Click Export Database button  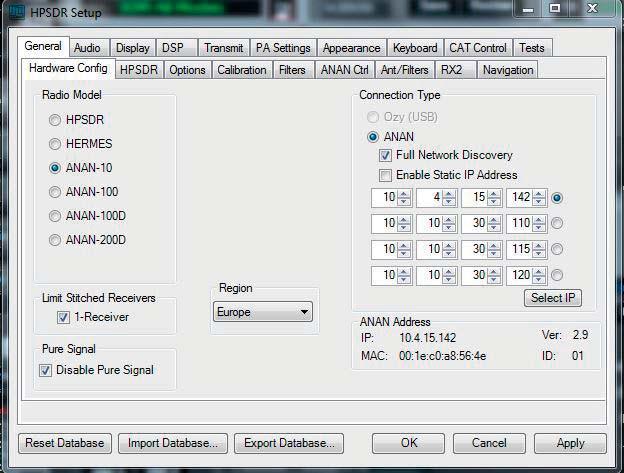click(289, 443)
